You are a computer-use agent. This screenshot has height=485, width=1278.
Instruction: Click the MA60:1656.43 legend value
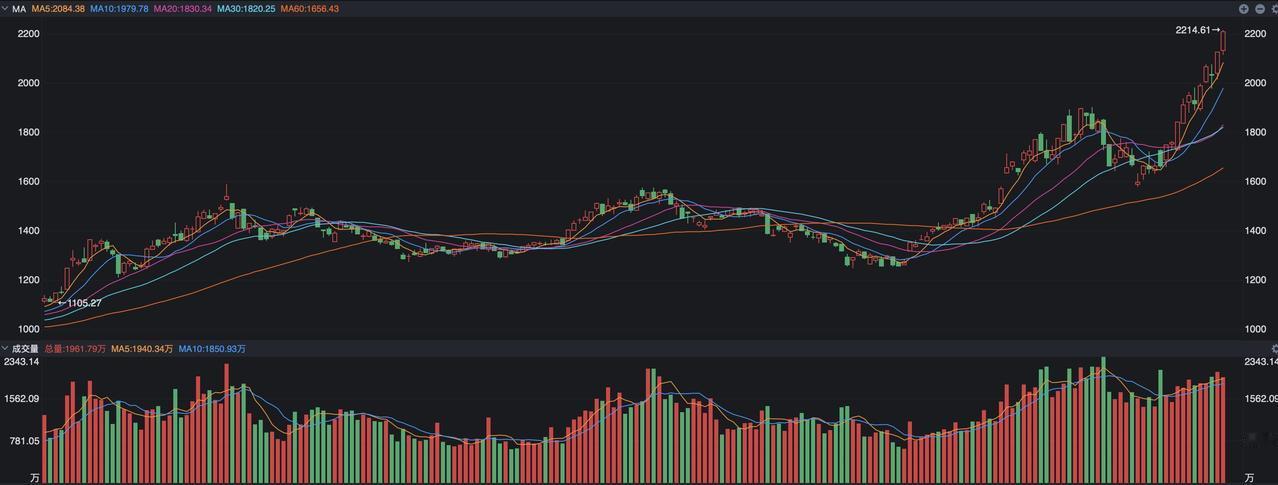click(x=309, y=9)
